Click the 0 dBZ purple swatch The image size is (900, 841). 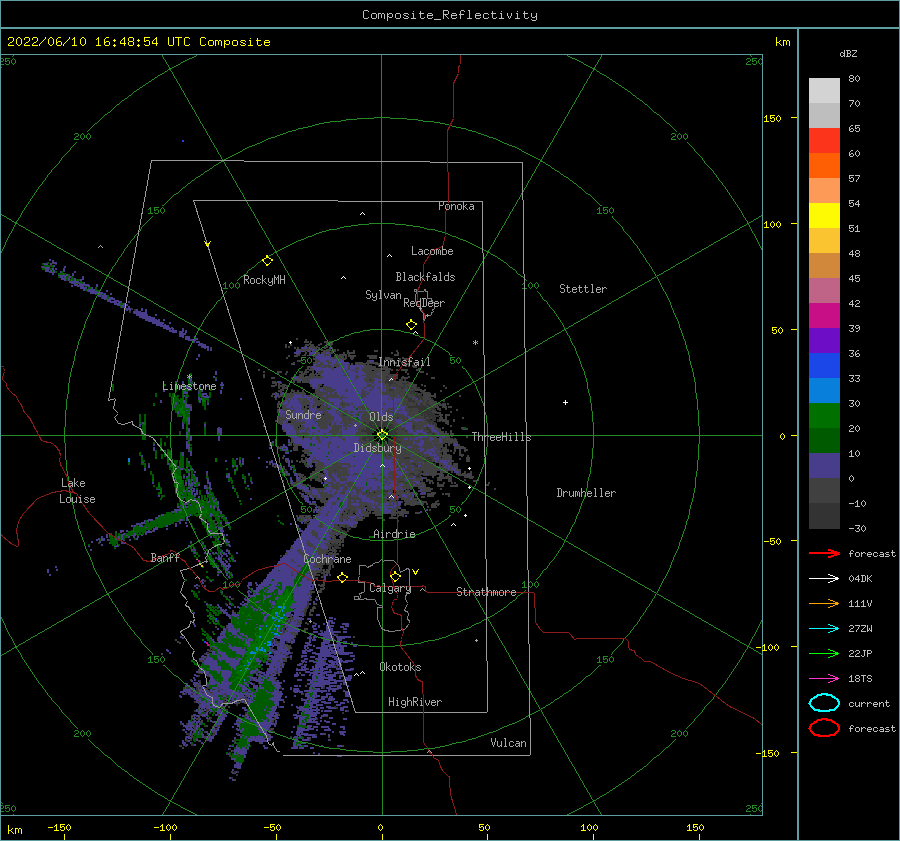point(824,466)
